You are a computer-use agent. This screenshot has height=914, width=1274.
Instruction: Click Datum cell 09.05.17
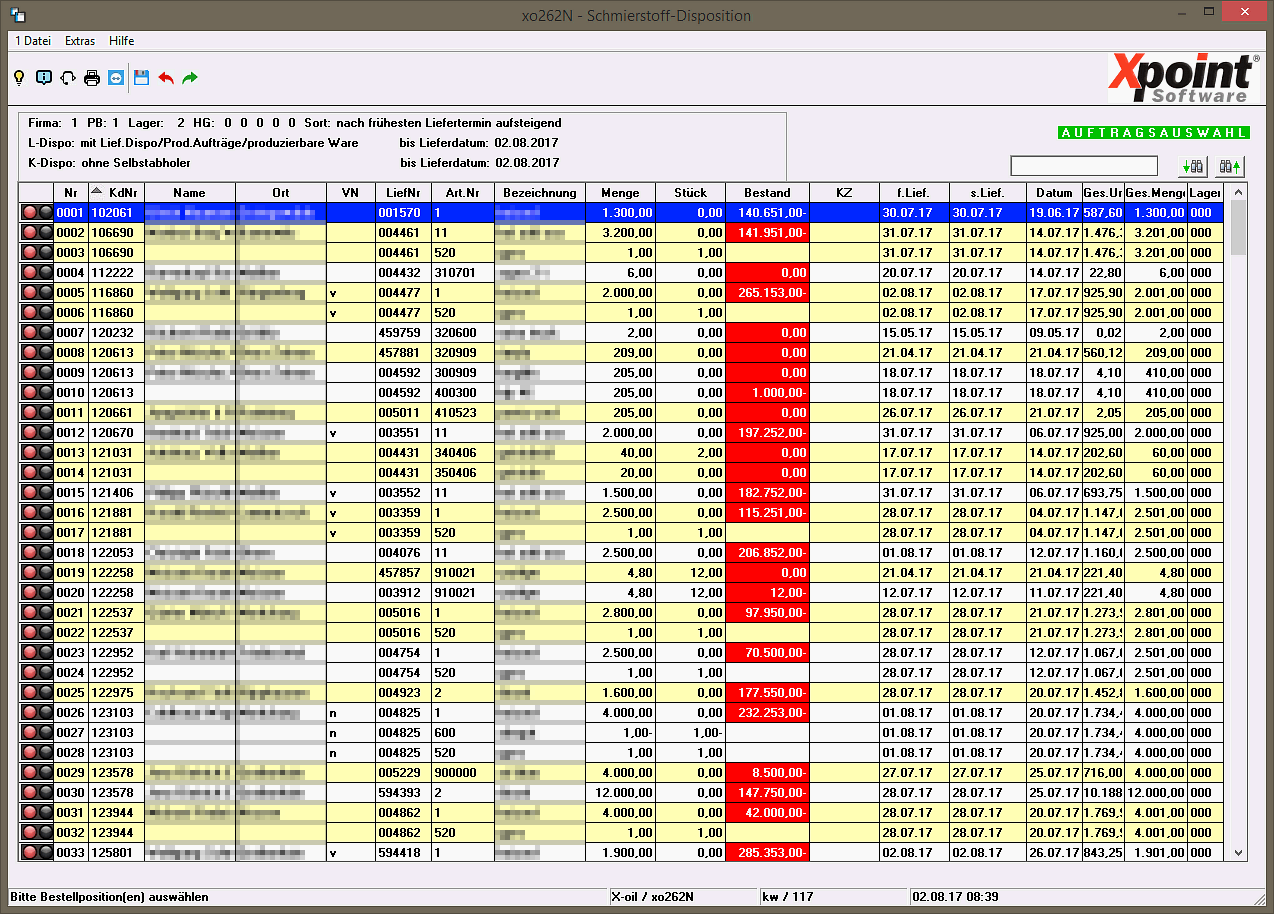(1054, 332)
